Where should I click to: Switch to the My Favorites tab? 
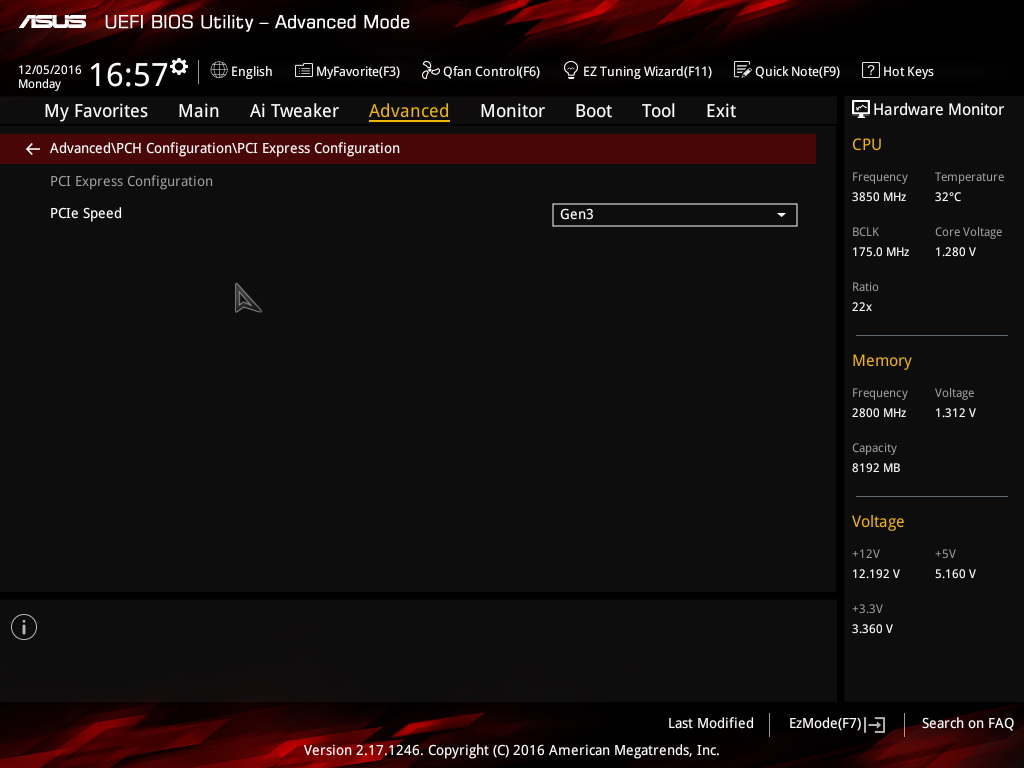pyautogui.click(x=96, y=111)
